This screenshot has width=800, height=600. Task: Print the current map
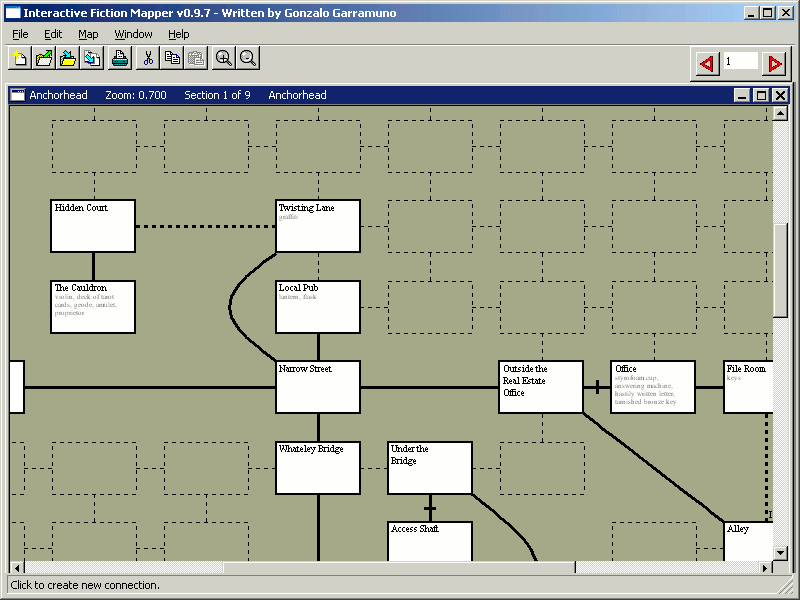pyautogui.click(x=119, y=58)
